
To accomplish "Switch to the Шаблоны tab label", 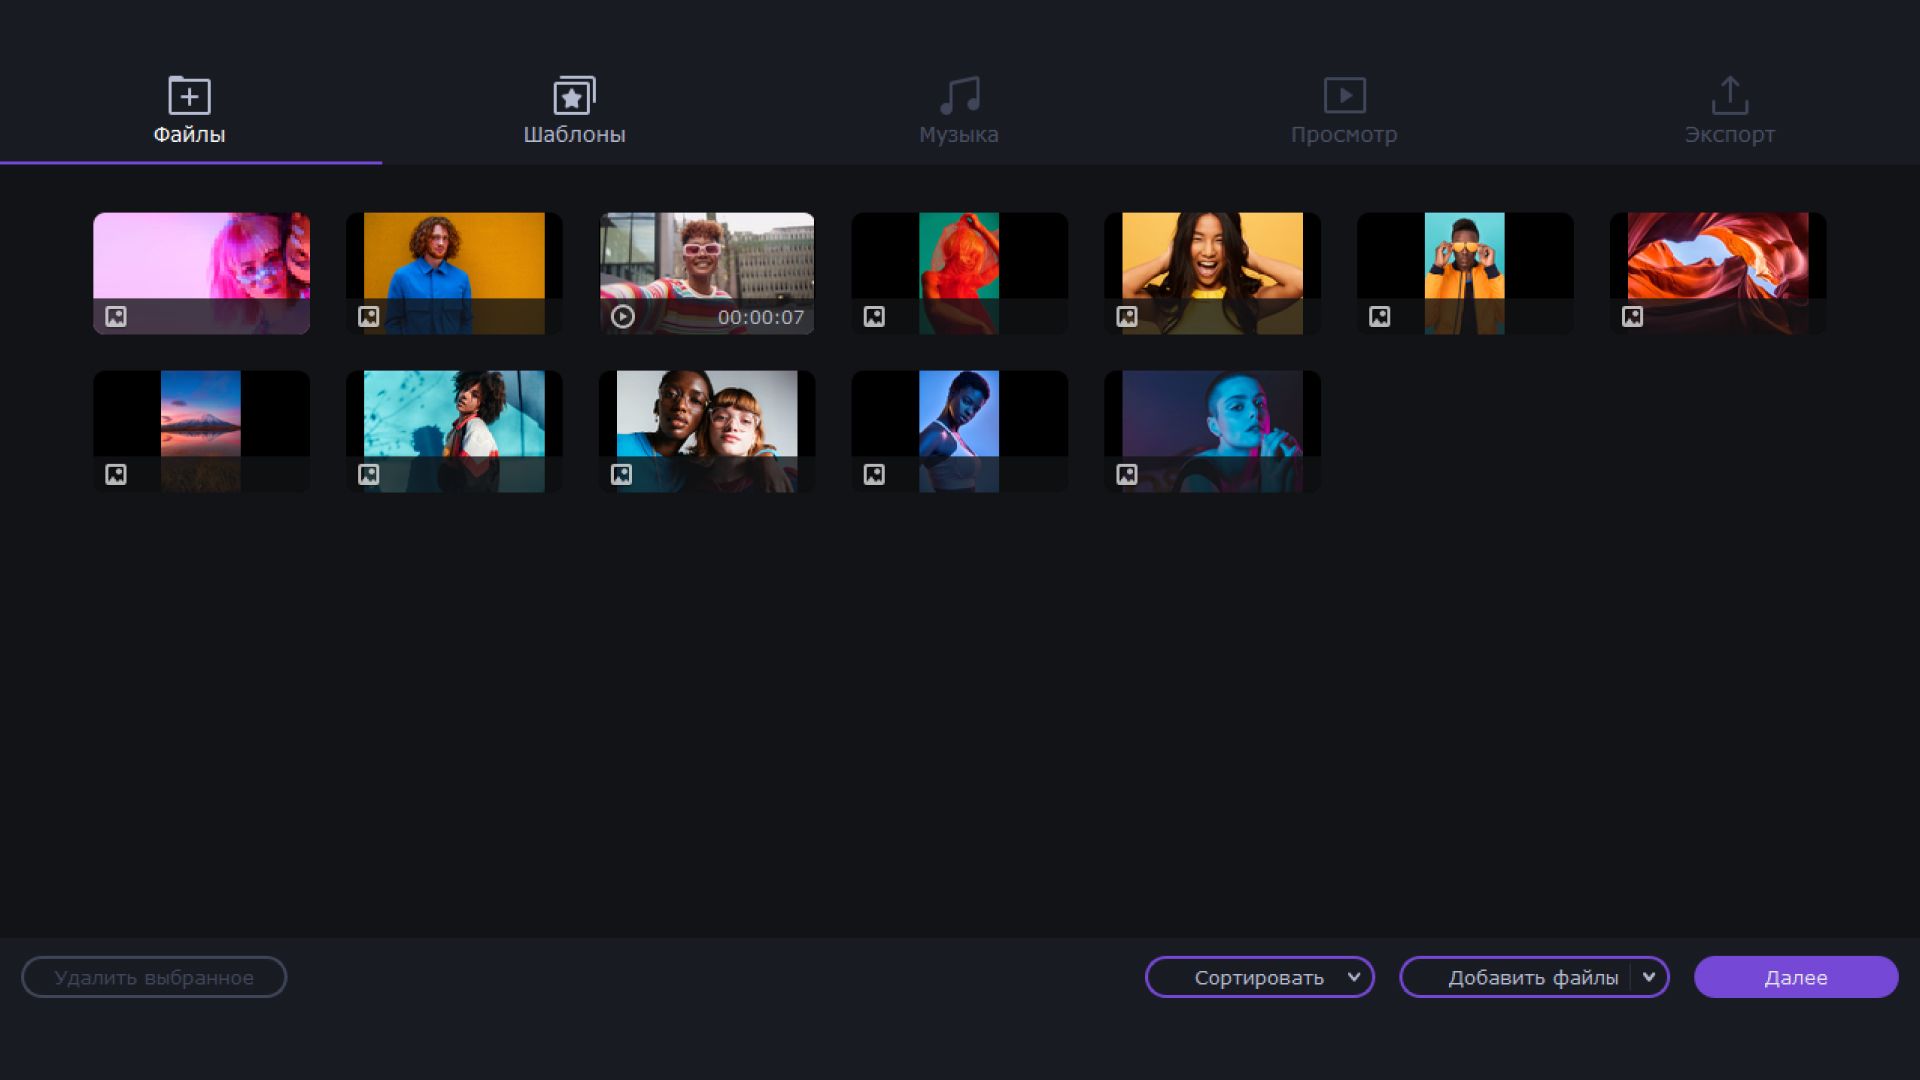I will 574,134.
